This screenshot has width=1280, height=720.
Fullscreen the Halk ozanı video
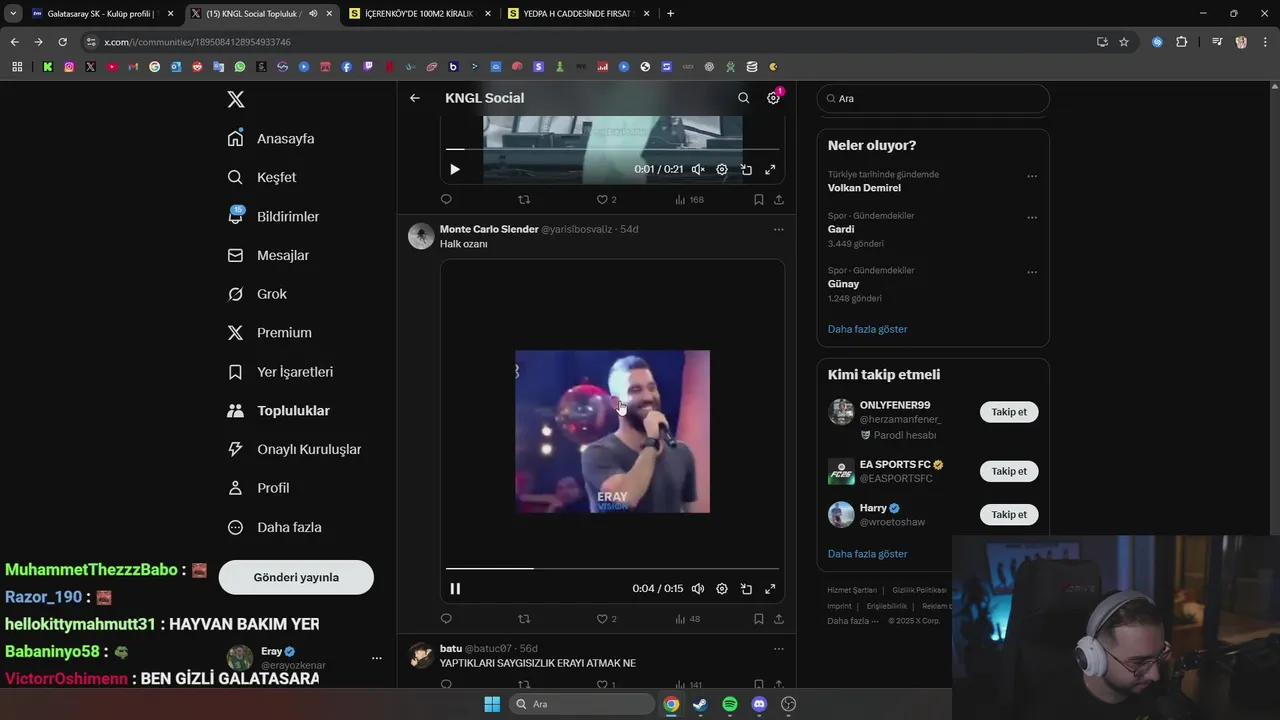coord(770,589)
